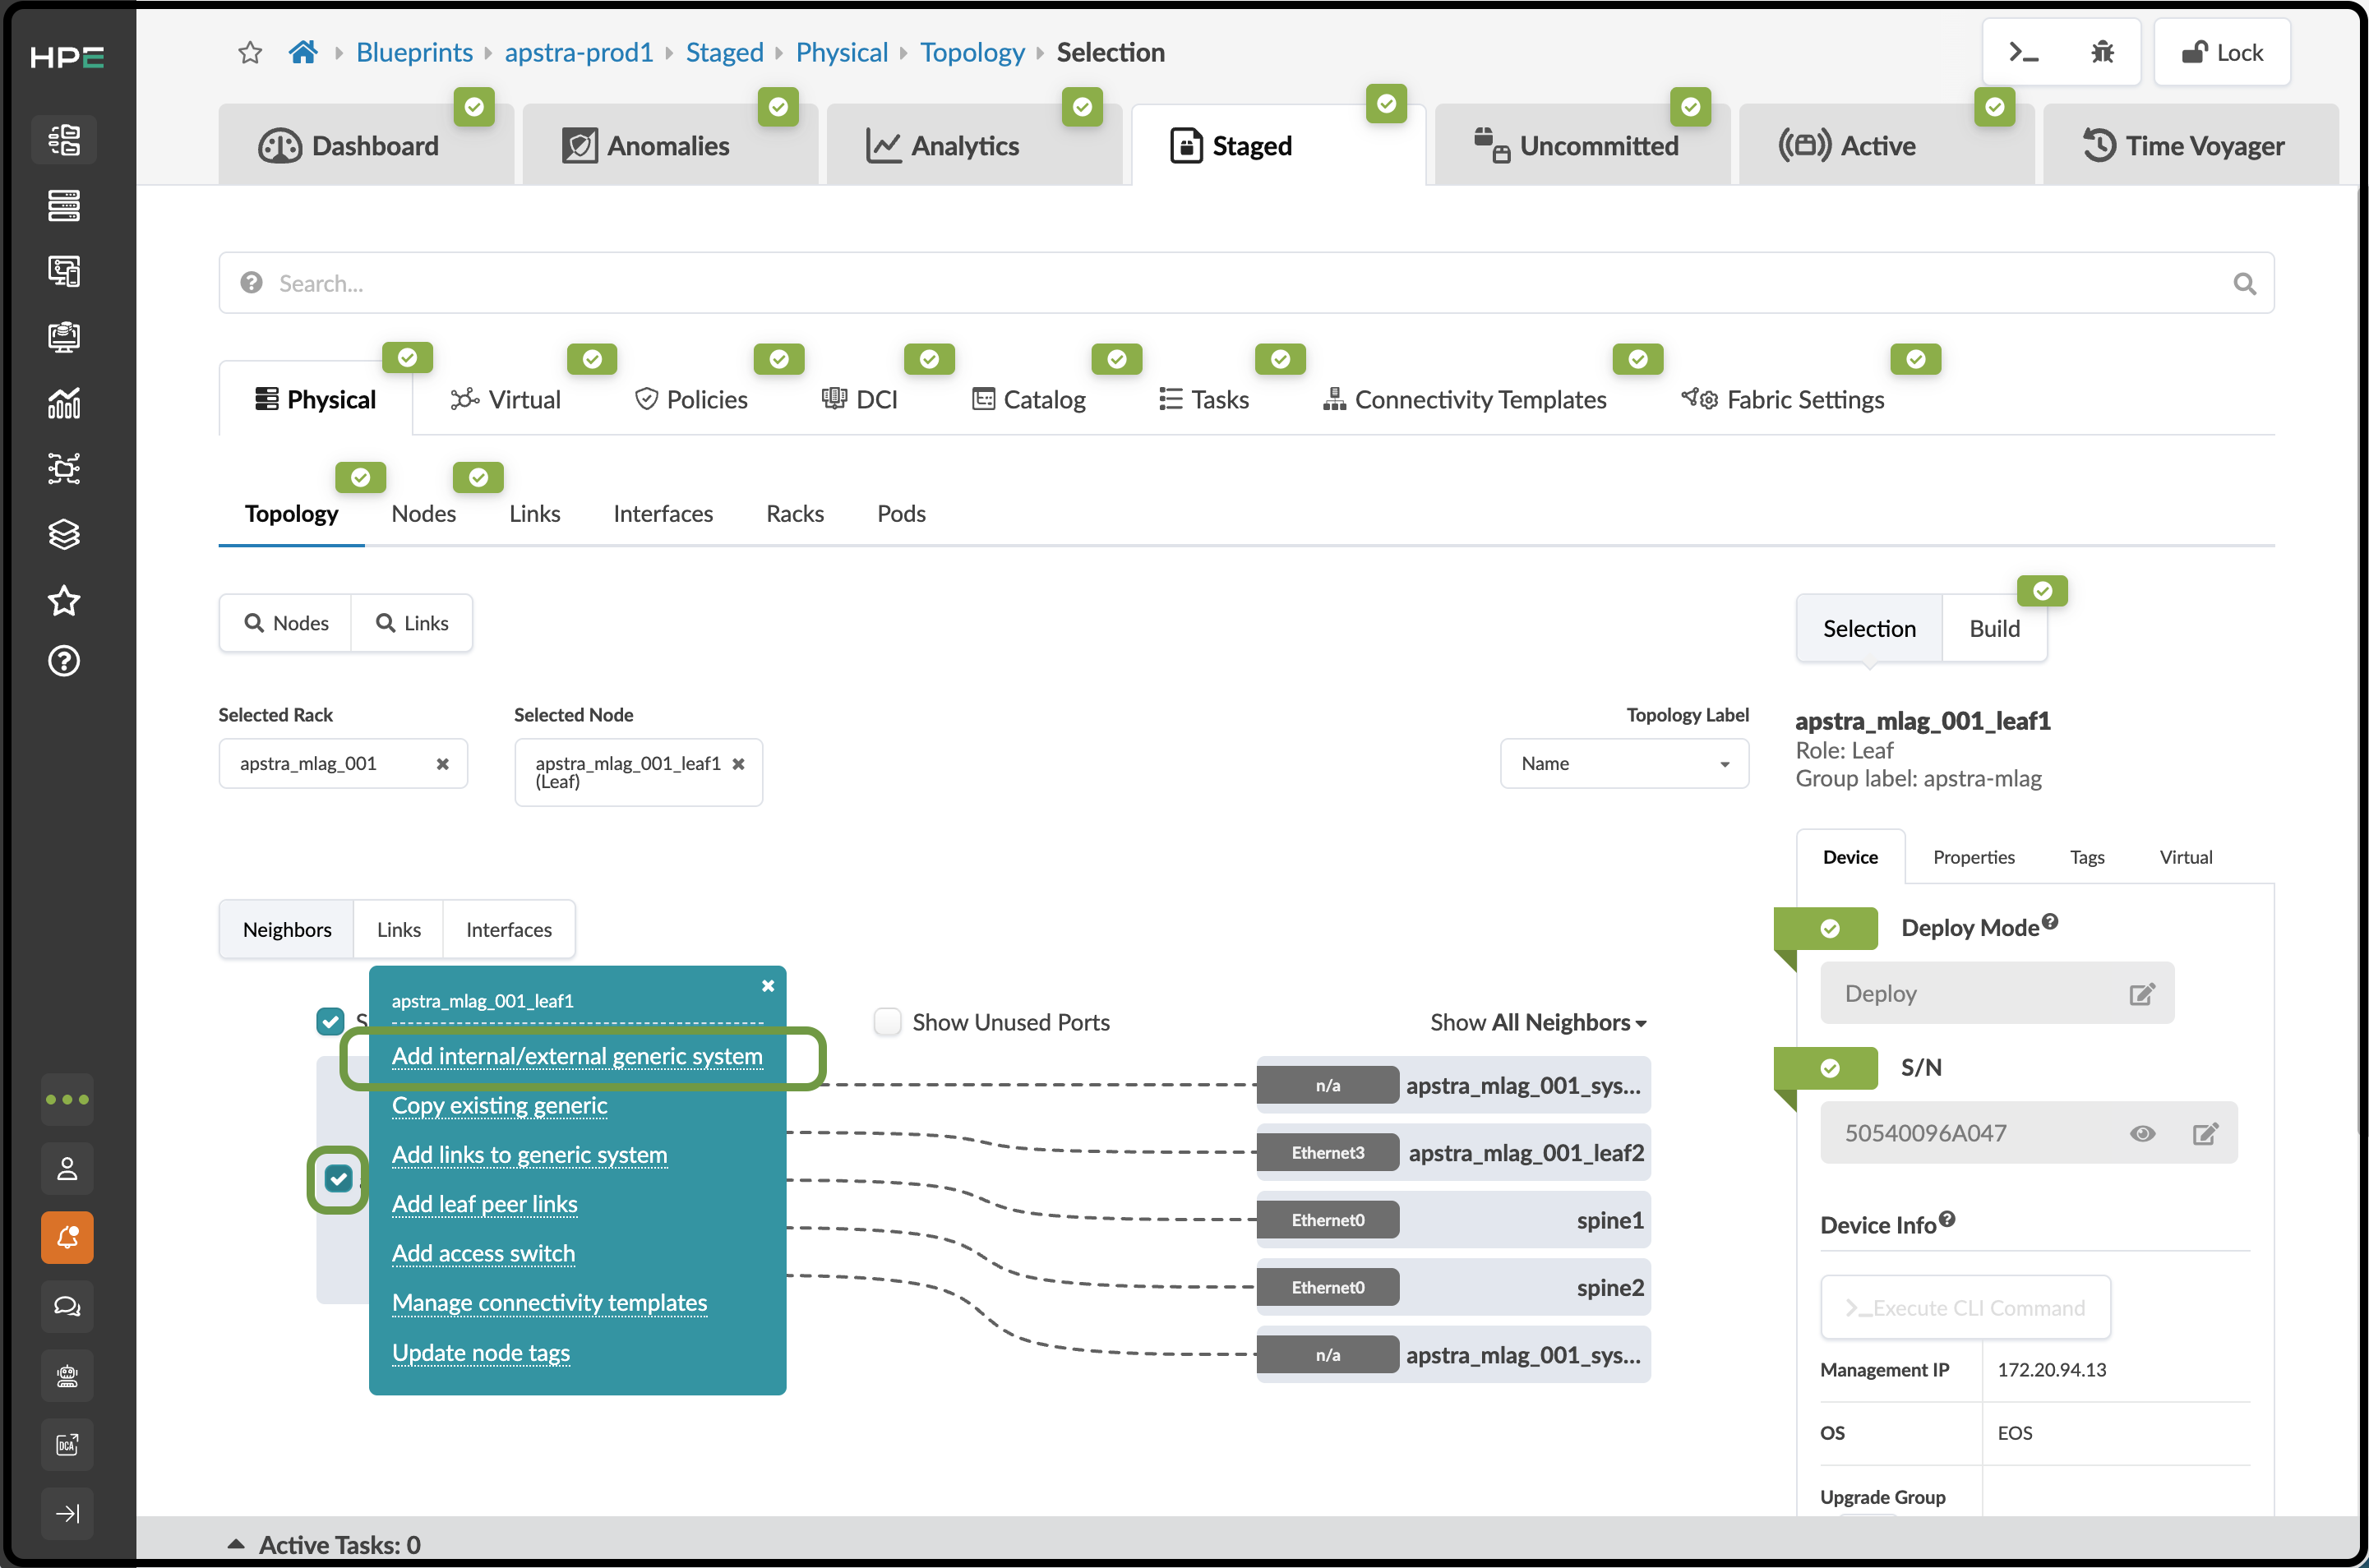Open the analytics chart icon in sidebar

click(64, 403)
